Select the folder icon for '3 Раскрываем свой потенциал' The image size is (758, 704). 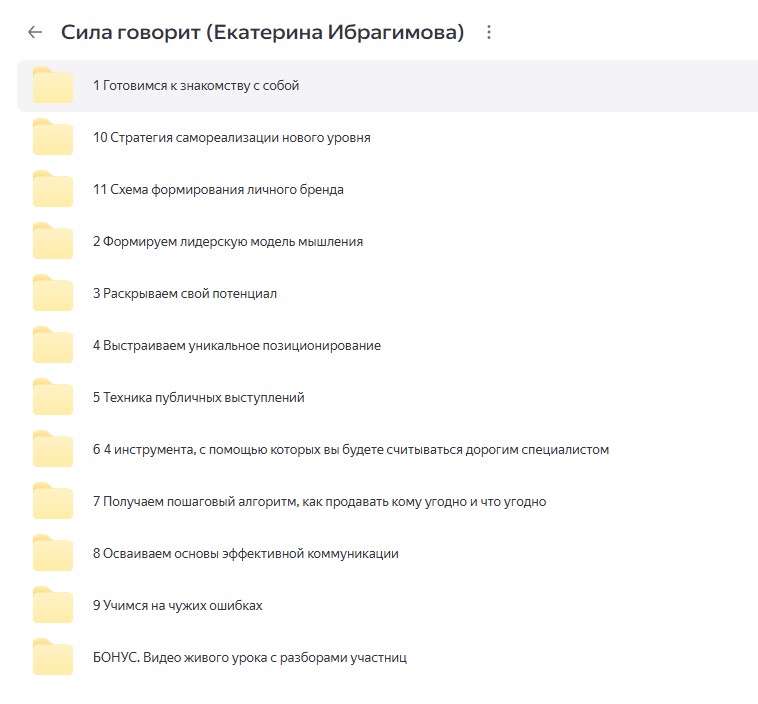(53, 293)
